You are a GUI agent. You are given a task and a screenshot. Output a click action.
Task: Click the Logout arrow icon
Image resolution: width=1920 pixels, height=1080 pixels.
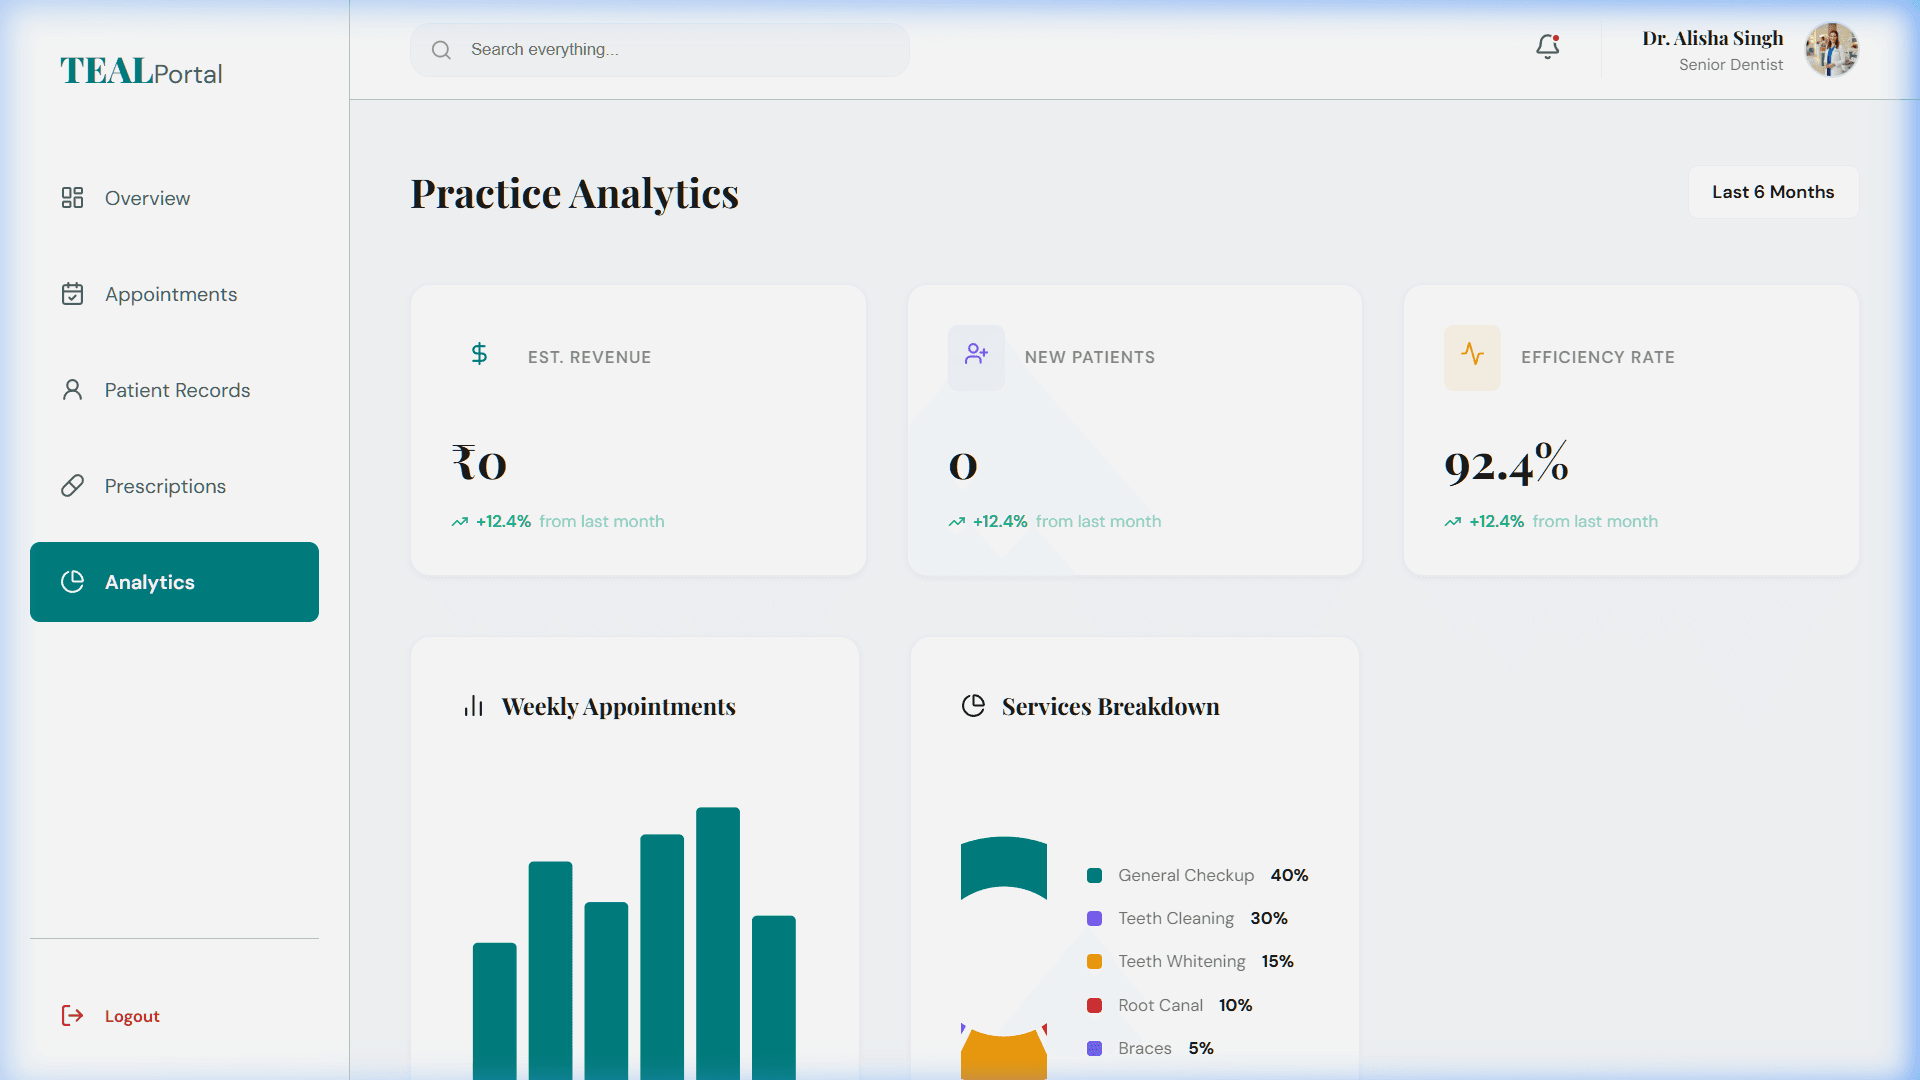tap(72, 1016)
